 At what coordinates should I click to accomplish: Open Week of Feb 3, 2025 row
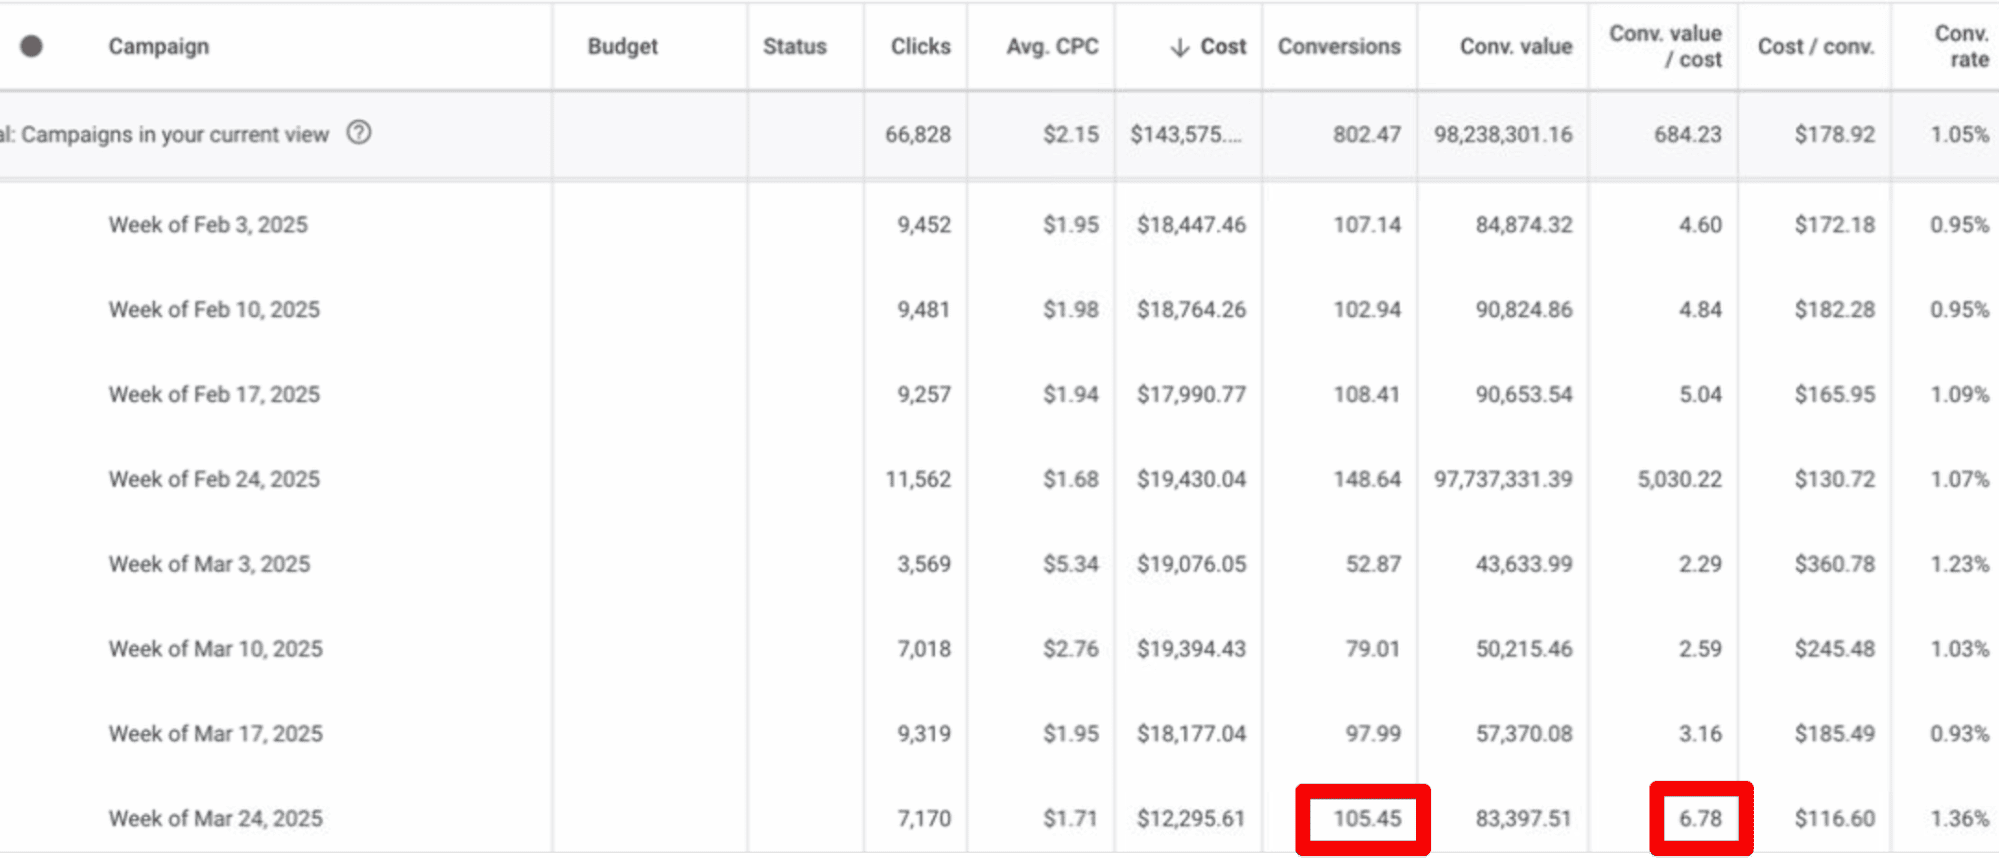208,225
